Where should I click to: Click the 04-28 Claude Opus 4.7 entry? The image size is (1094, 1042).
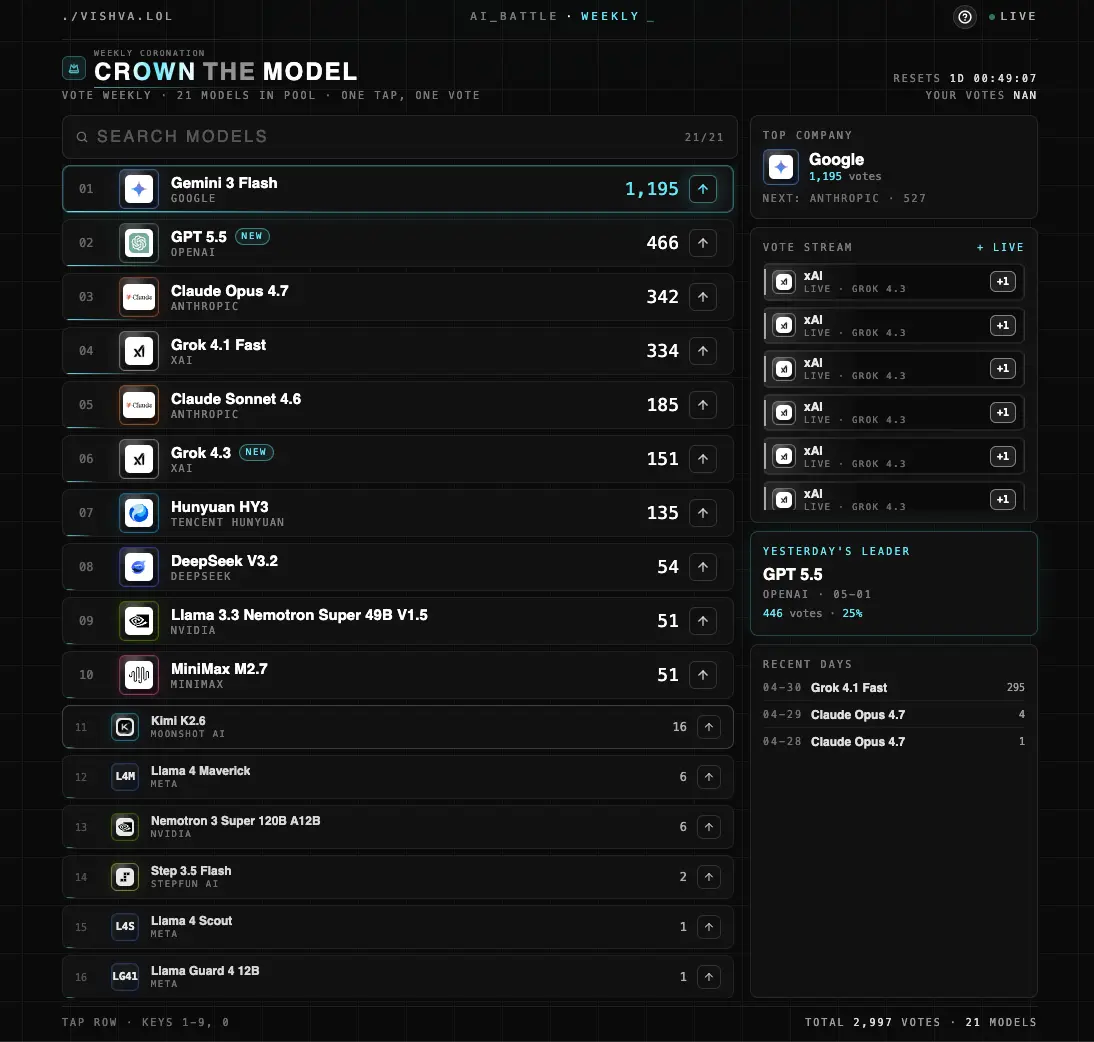[893, 742]
